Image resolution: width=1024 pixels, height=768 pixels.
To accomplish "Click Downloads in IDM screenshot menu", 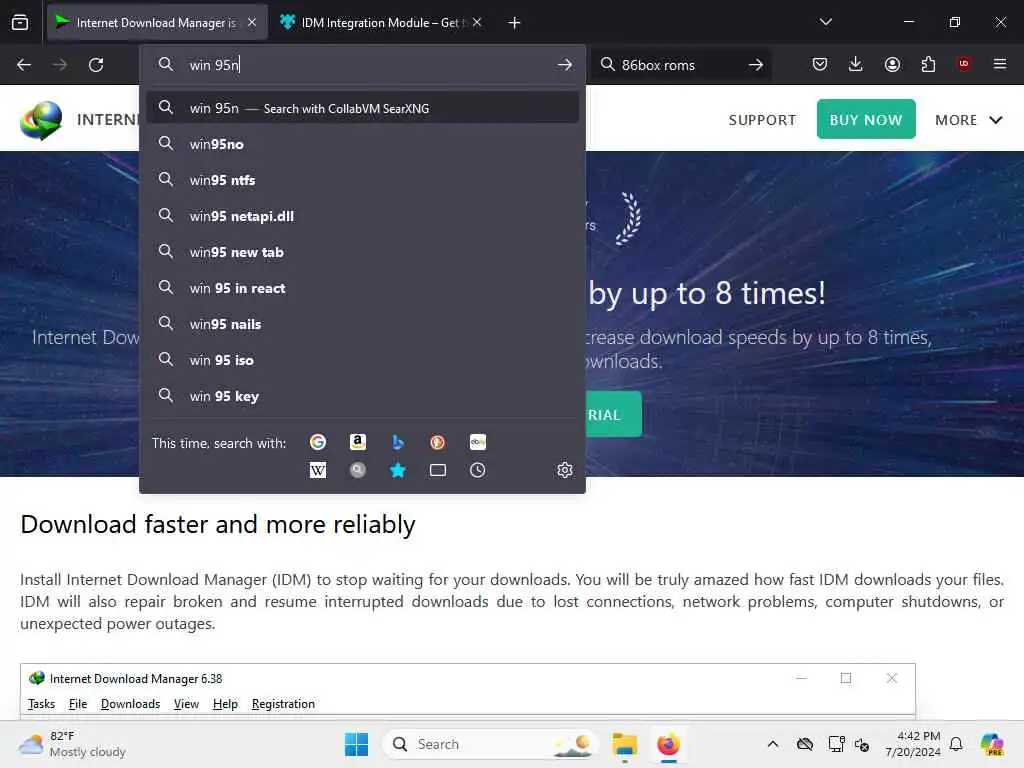I will click(x=130, y=703).
